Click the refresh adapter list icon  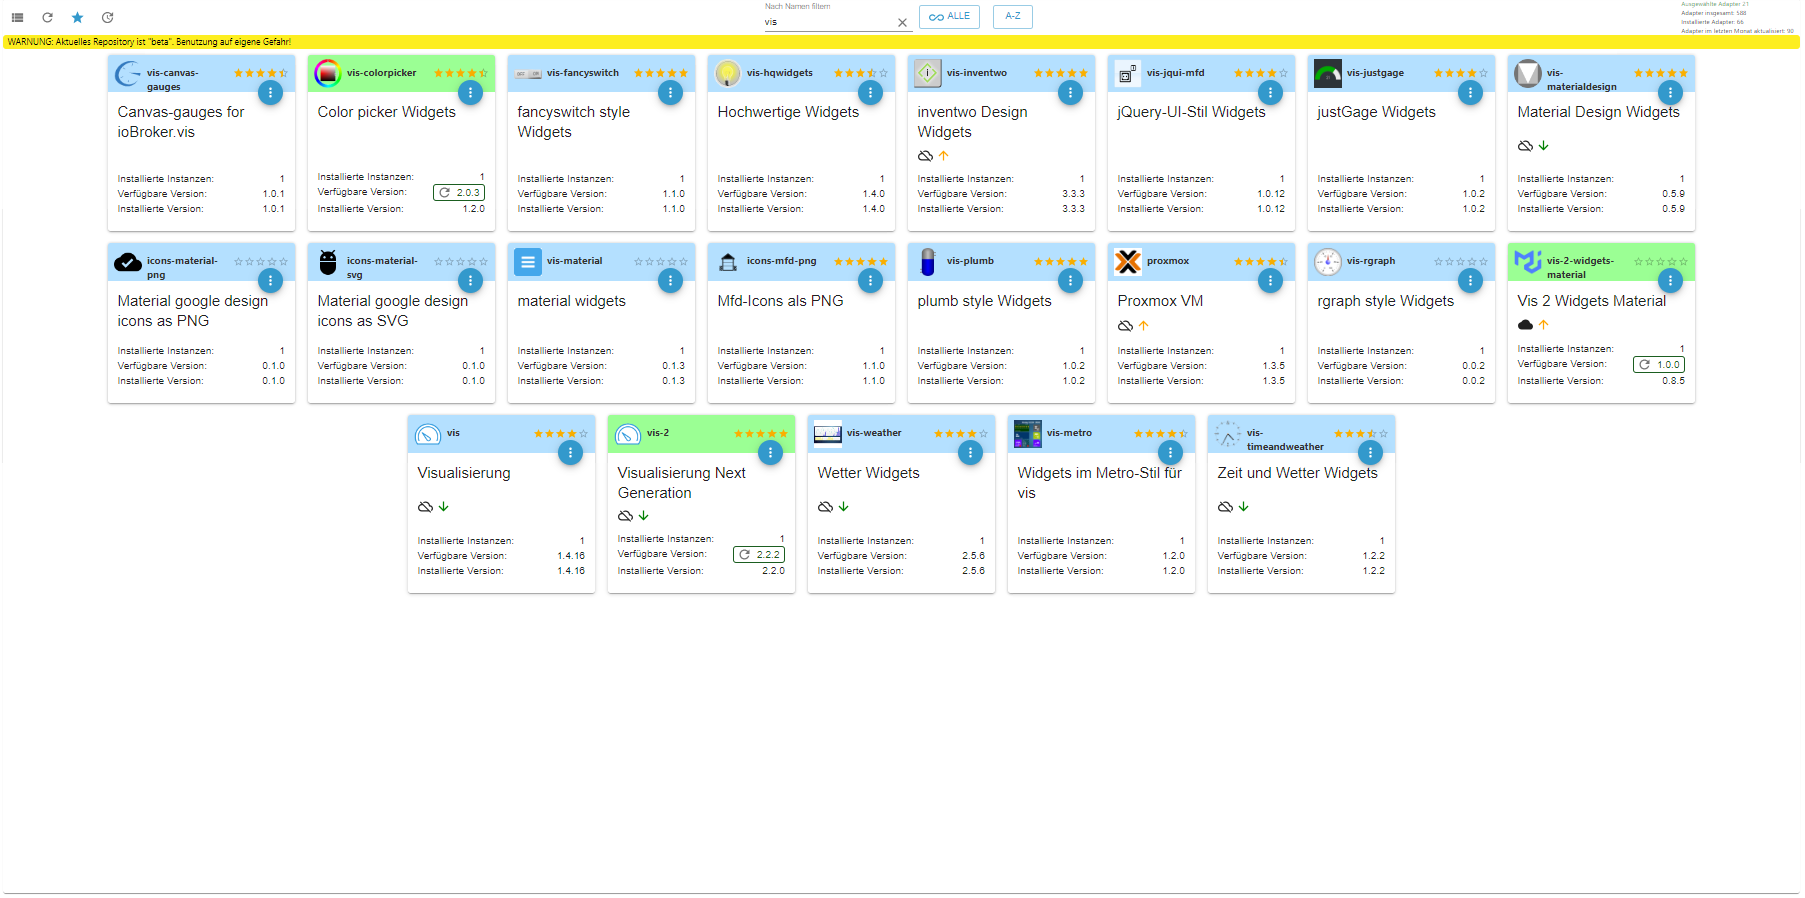[x=47, y=18]
